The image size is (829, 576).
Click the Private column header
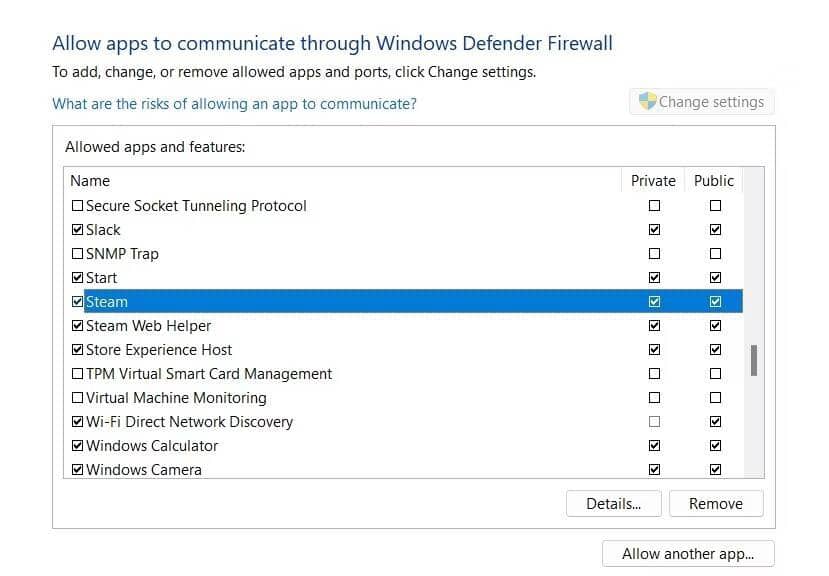(653, 181)
